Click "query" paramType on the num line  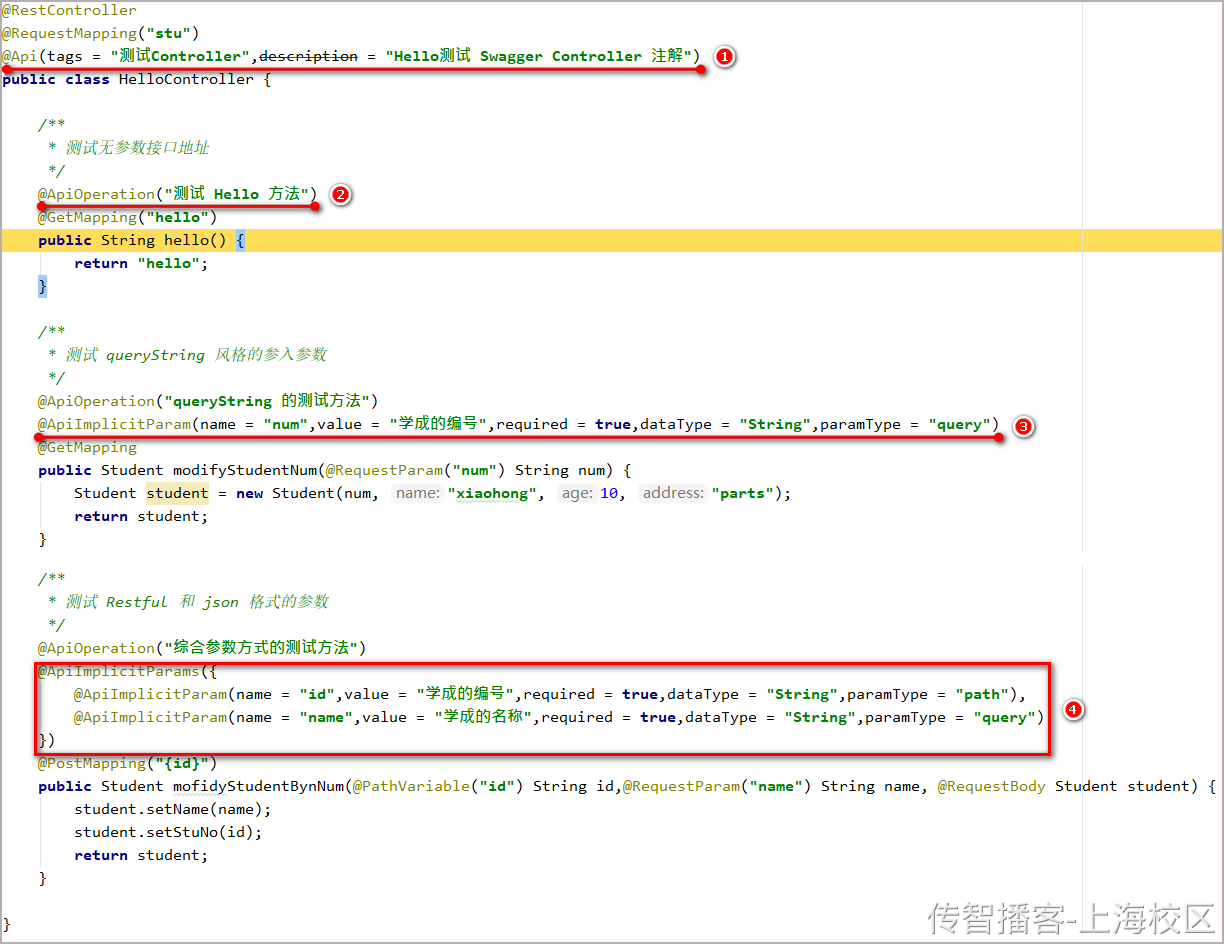tap(959, 424)
